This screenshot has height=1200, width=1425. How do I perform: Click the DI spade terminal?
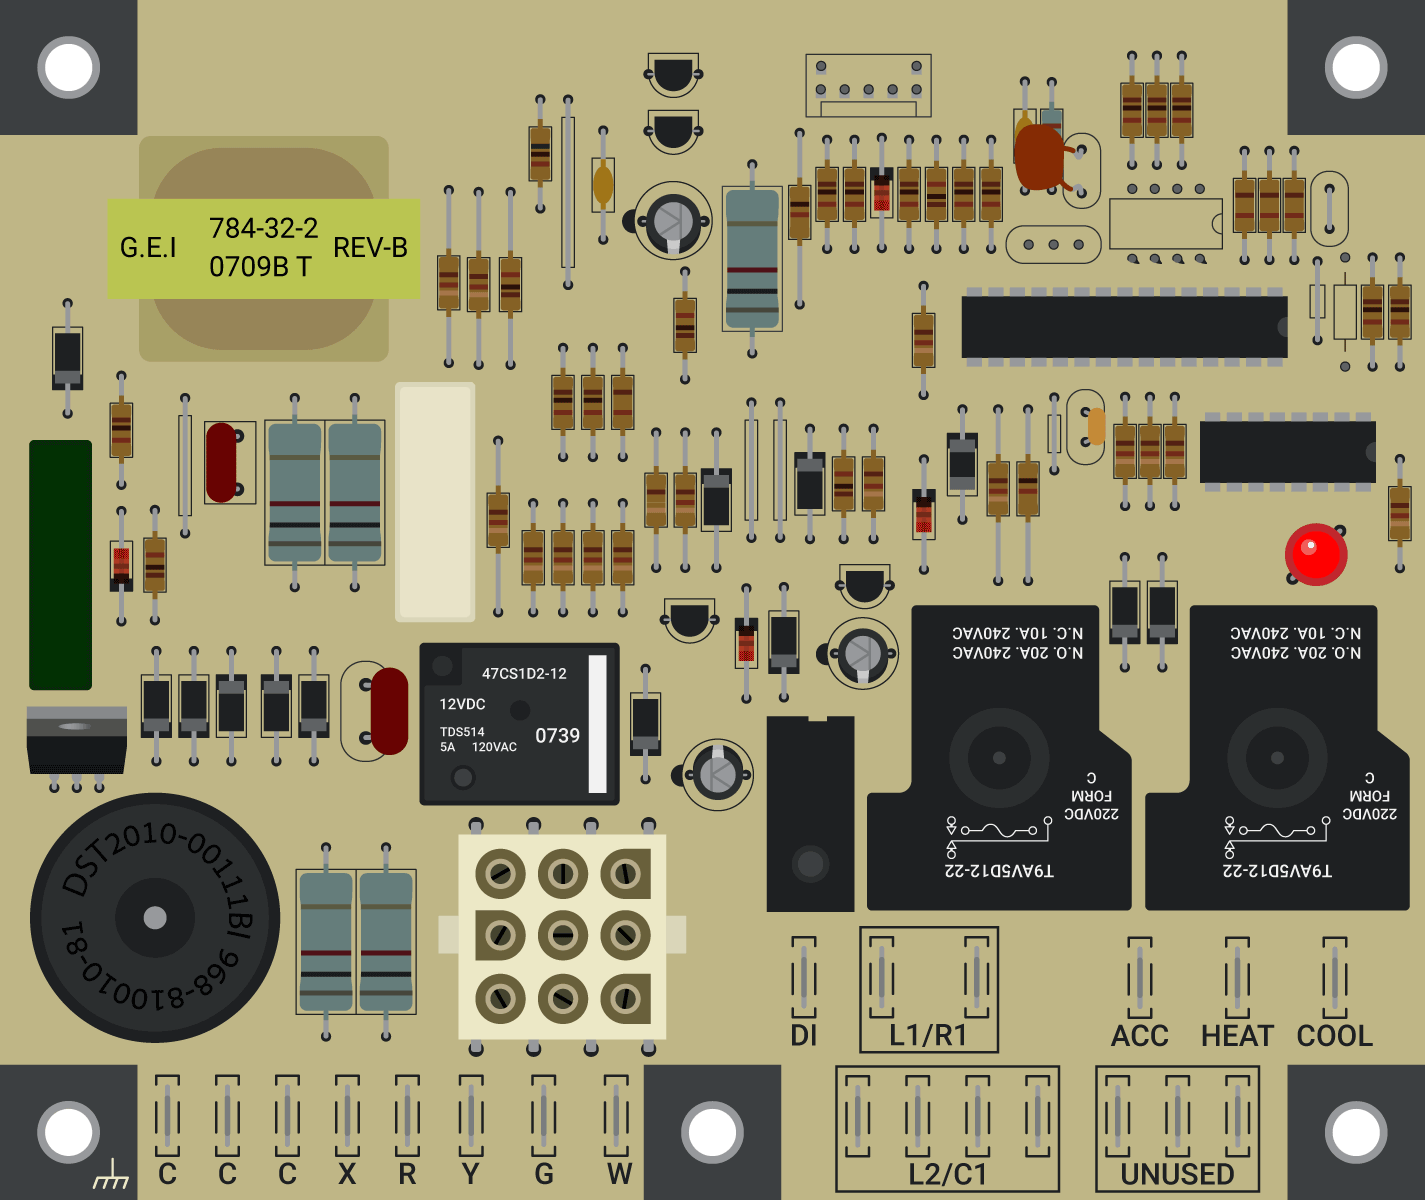pos(804,977)
